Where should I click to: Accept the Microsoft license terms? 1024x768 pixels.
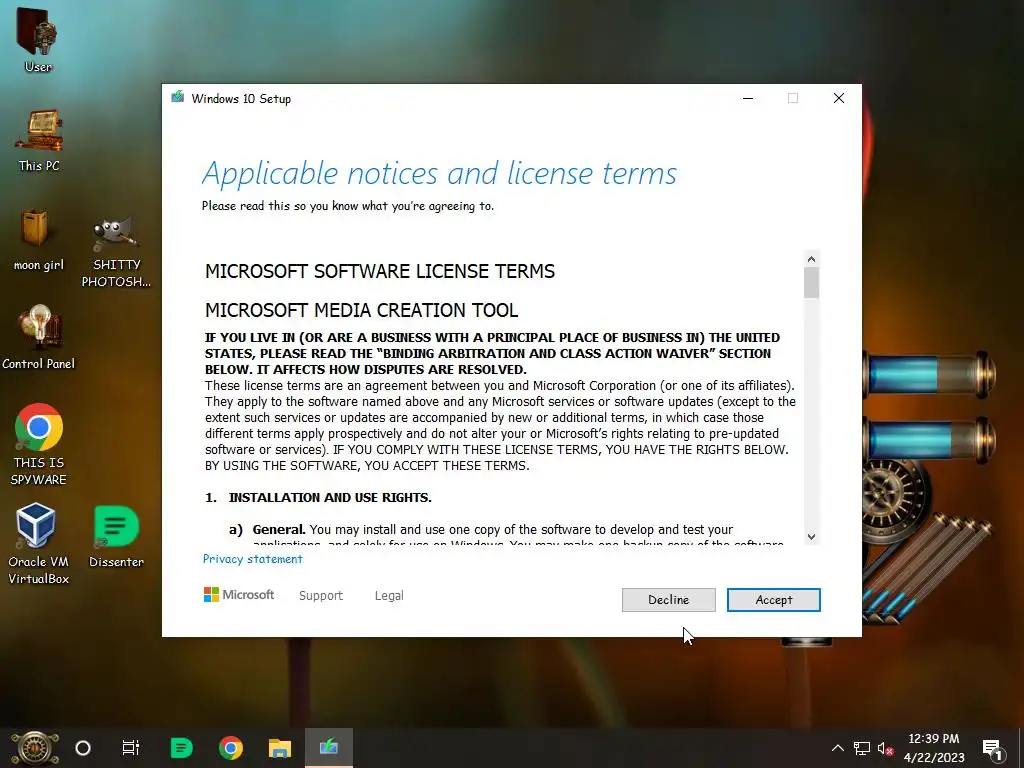coord(773,600)
